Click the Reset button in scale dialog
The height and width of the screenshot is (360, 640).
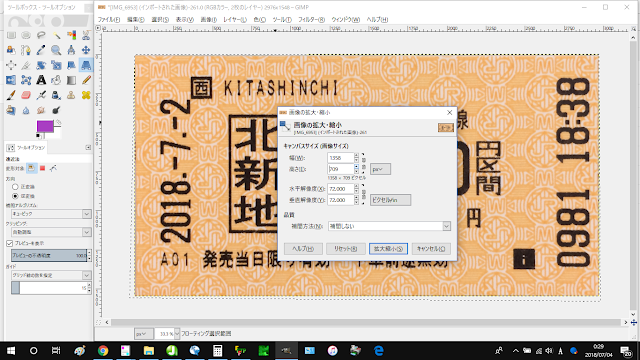point(346,249)
